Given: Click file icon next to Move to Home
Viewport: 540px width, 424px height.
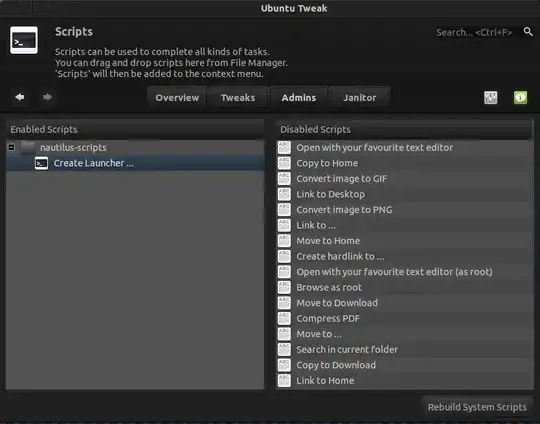Looking at the screenshot, I should pos(284,240).
